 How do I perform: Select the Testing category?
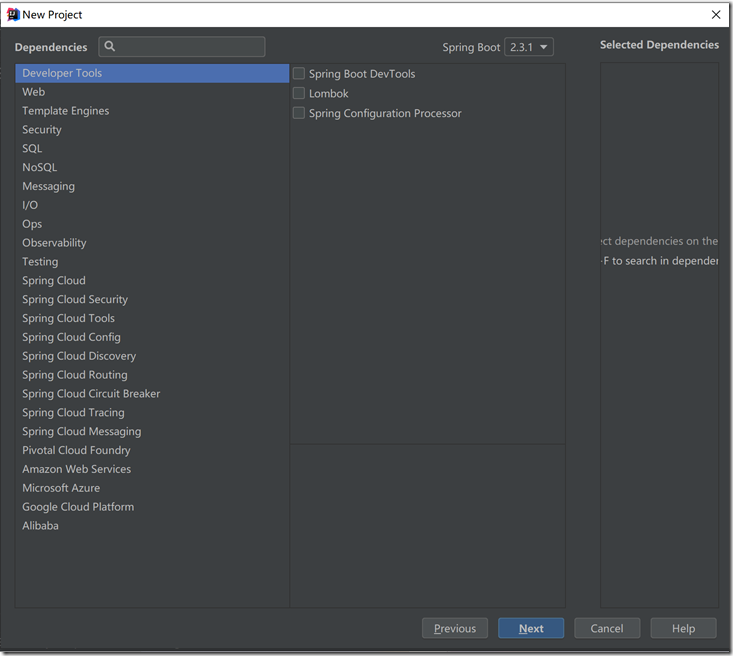pos(152,262)
